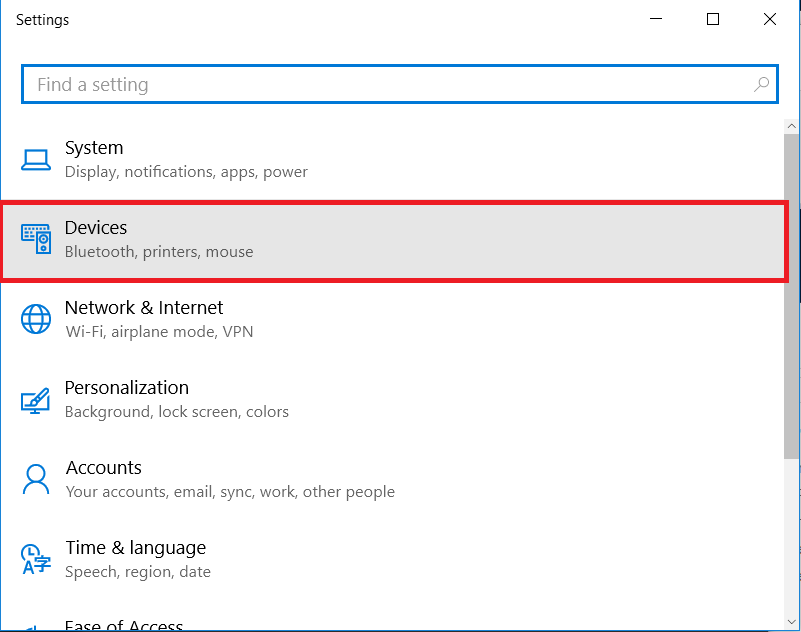The image size is (801, 632).
Task: Select the Network & Internet heading
Action: click(144, 308)
